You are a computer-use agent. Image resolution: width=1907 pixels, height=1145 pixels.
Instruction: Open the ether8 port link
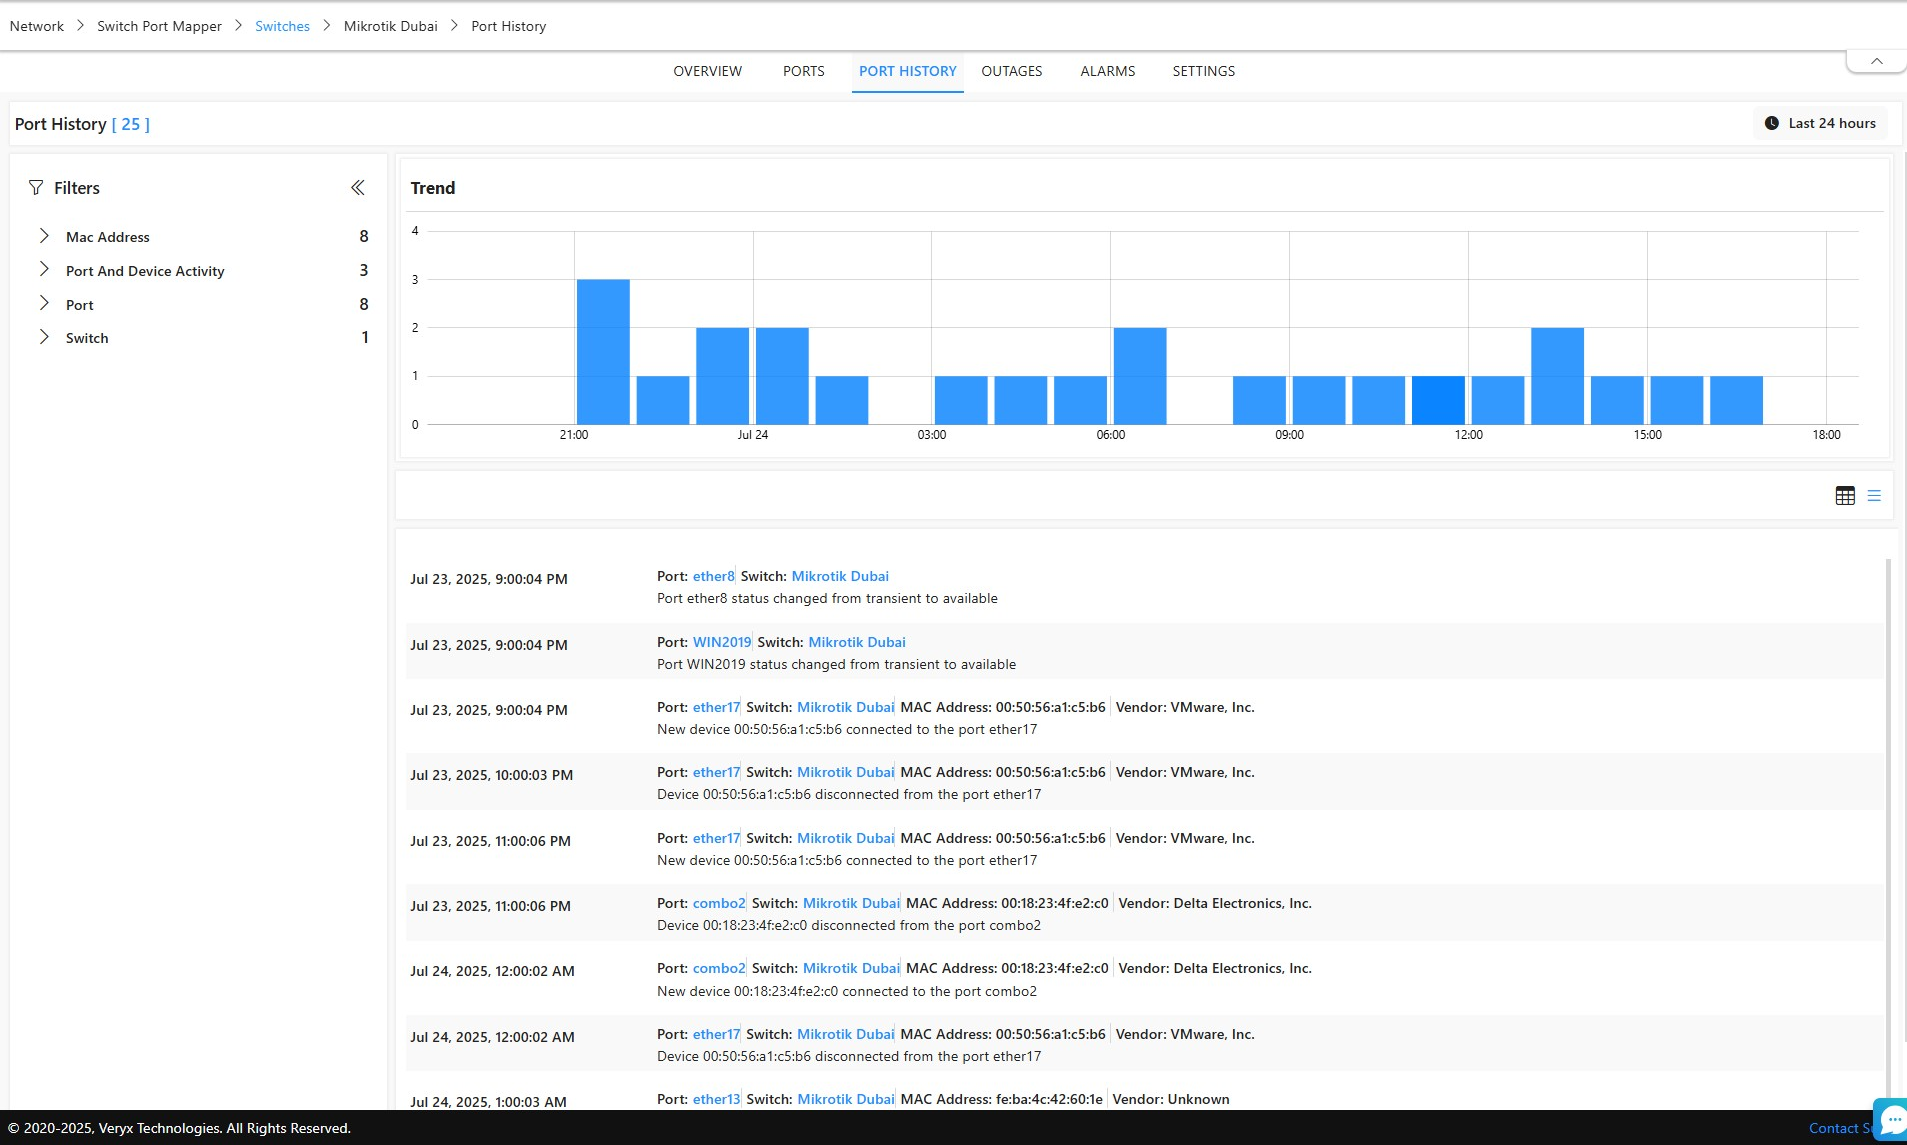tap(713, 577)
